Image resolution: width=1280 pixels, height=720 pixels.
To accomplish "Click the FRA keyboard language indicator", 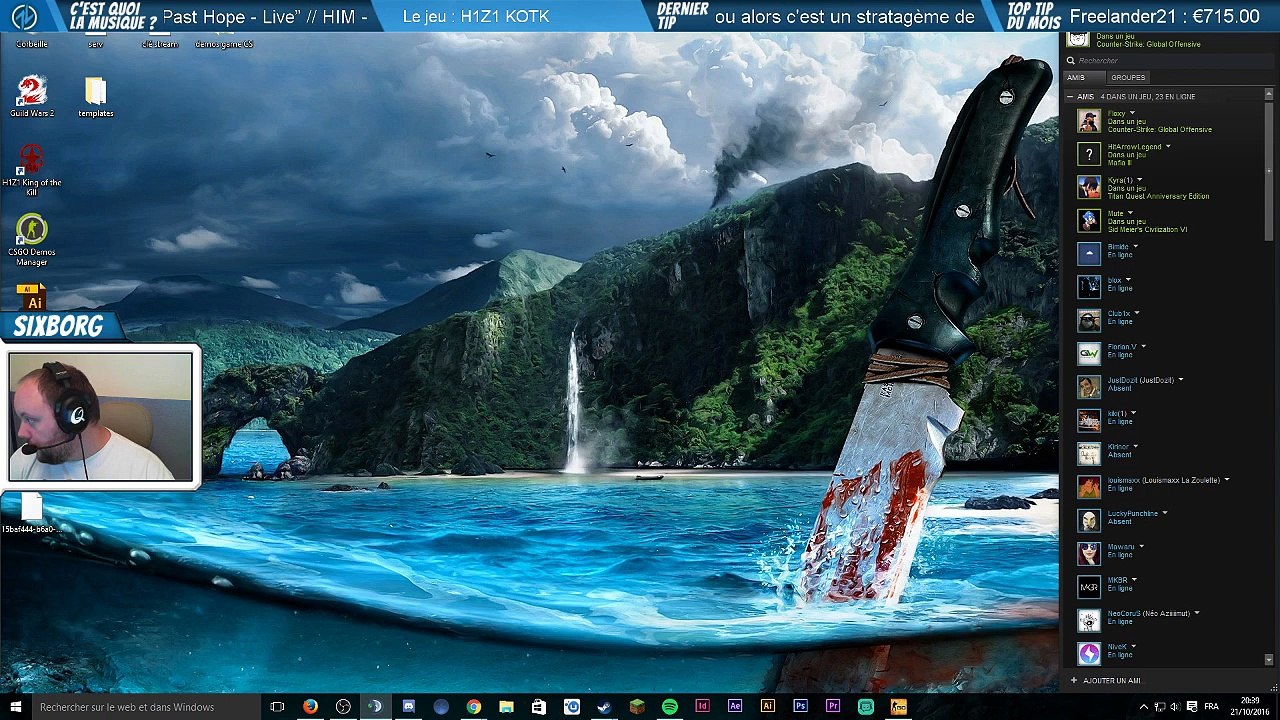I will 1212,707.
